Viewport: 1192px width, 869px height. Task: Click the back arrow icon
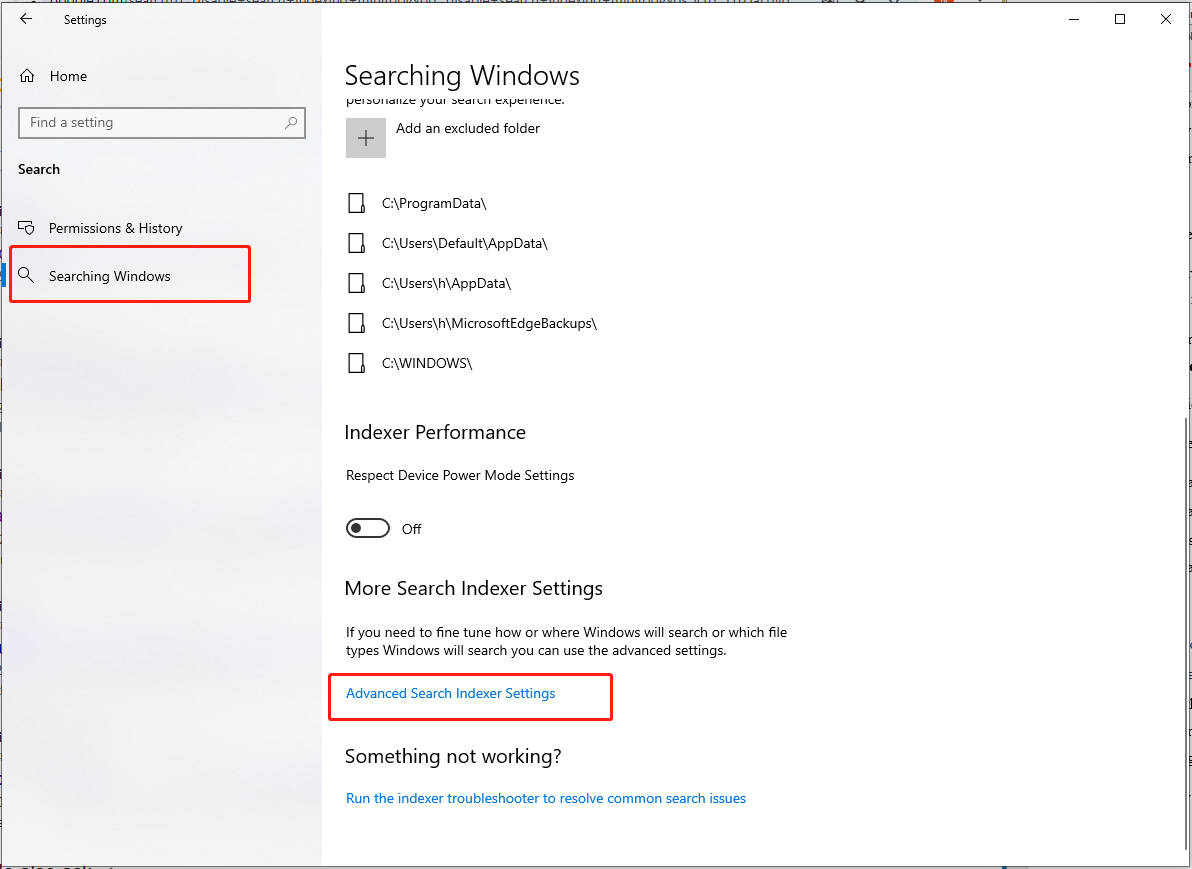pyautogui.click(x=26, y=19)
